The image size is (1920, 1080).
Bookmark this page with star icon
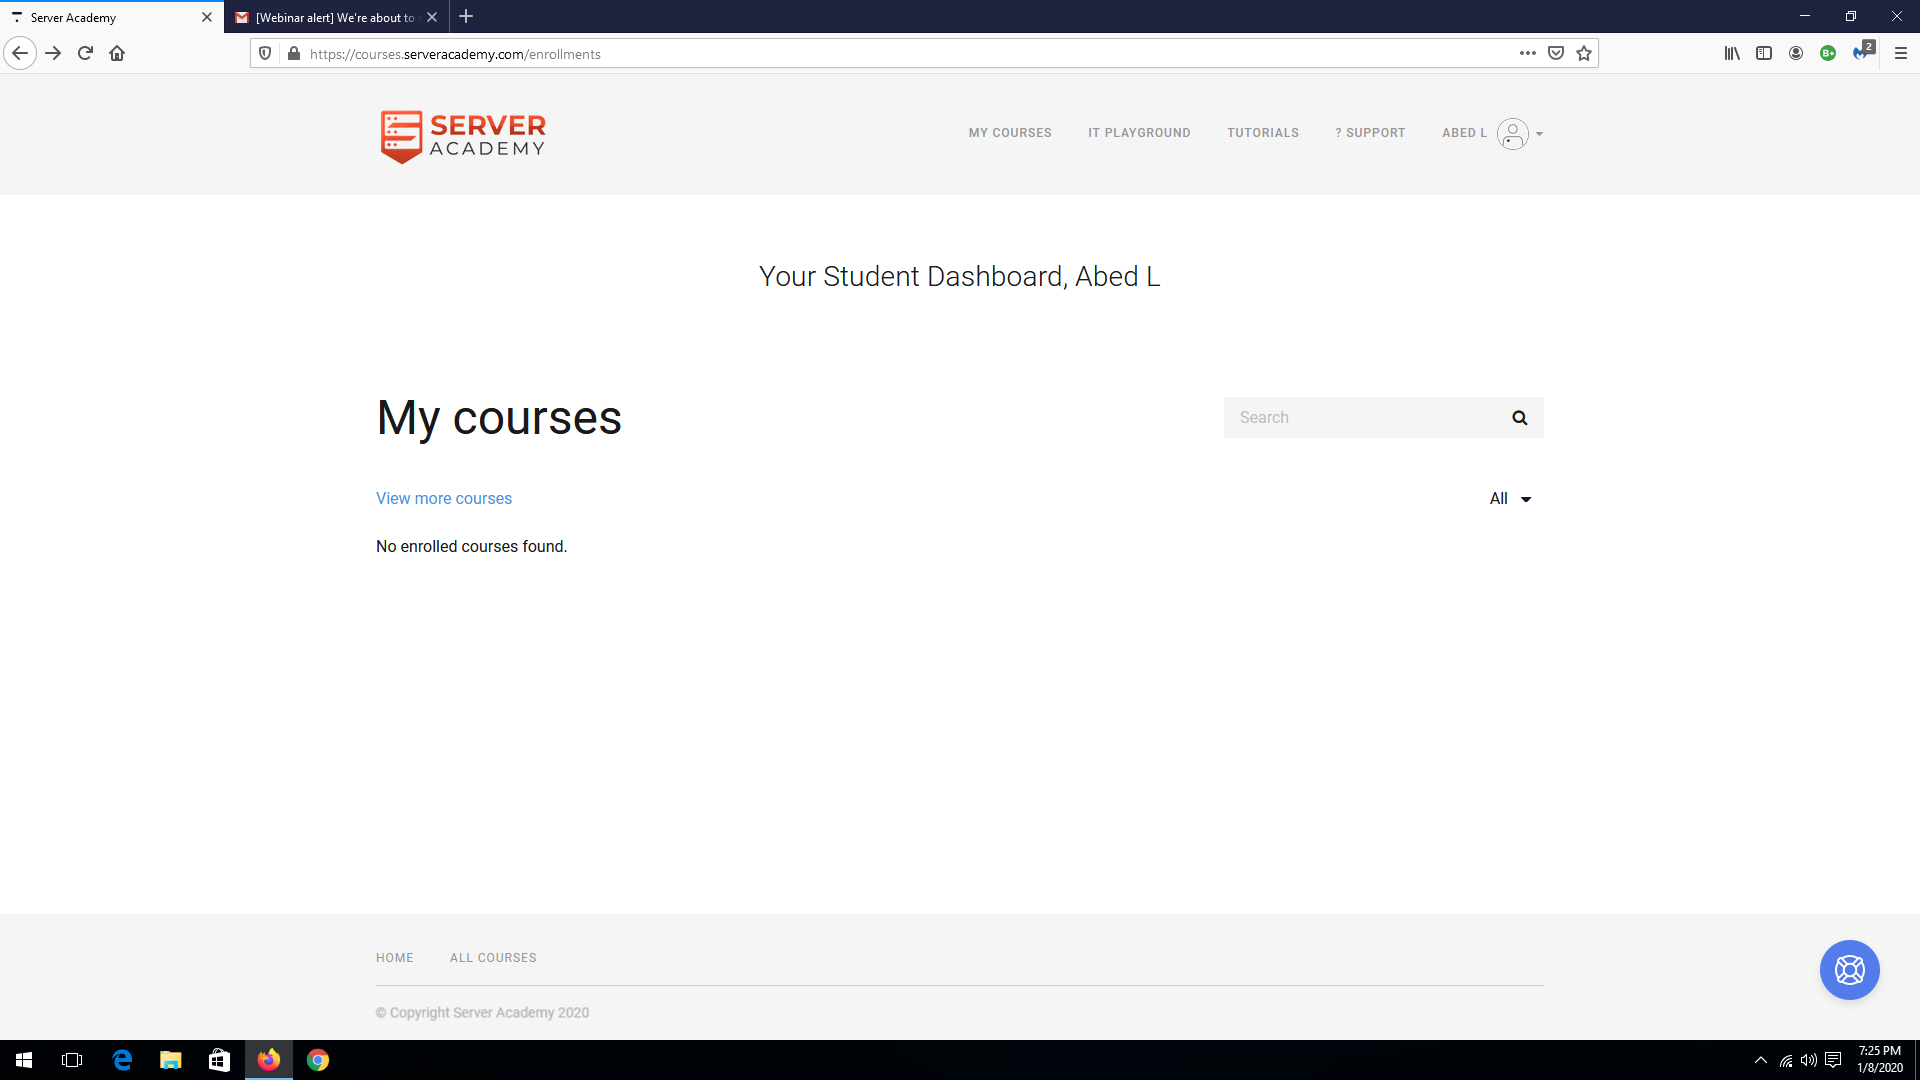(x=1584, y=54)
